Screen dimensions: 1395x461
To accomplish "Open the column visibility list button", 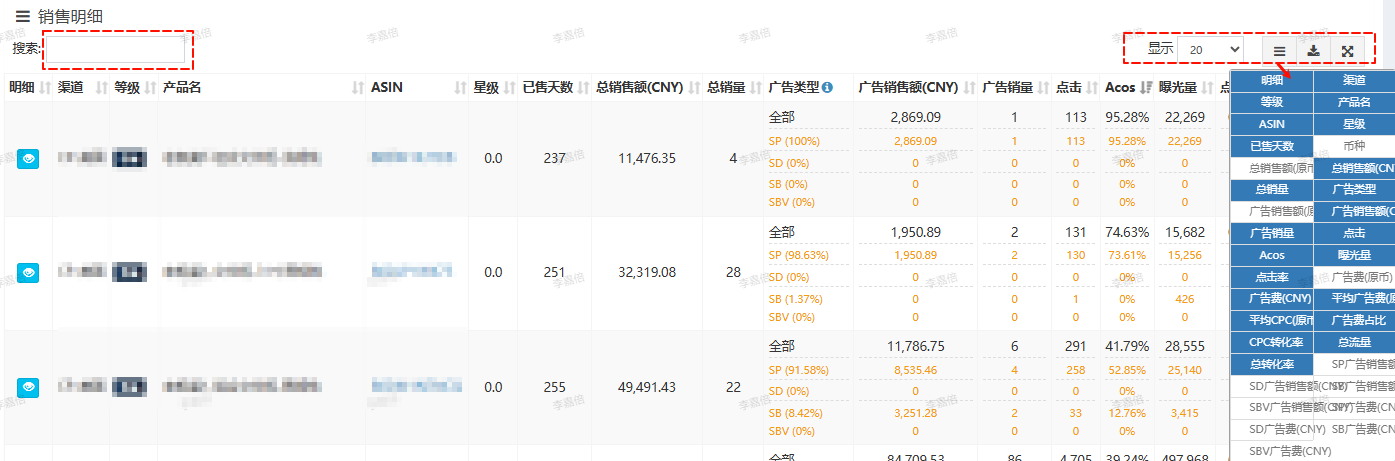I will pos(1280,50).
